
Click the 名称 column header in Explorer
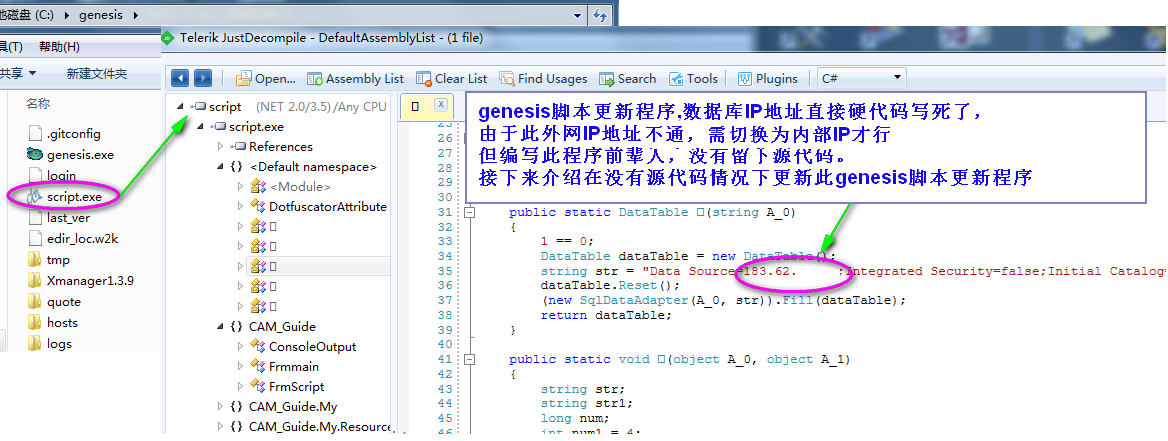(38, 104)
